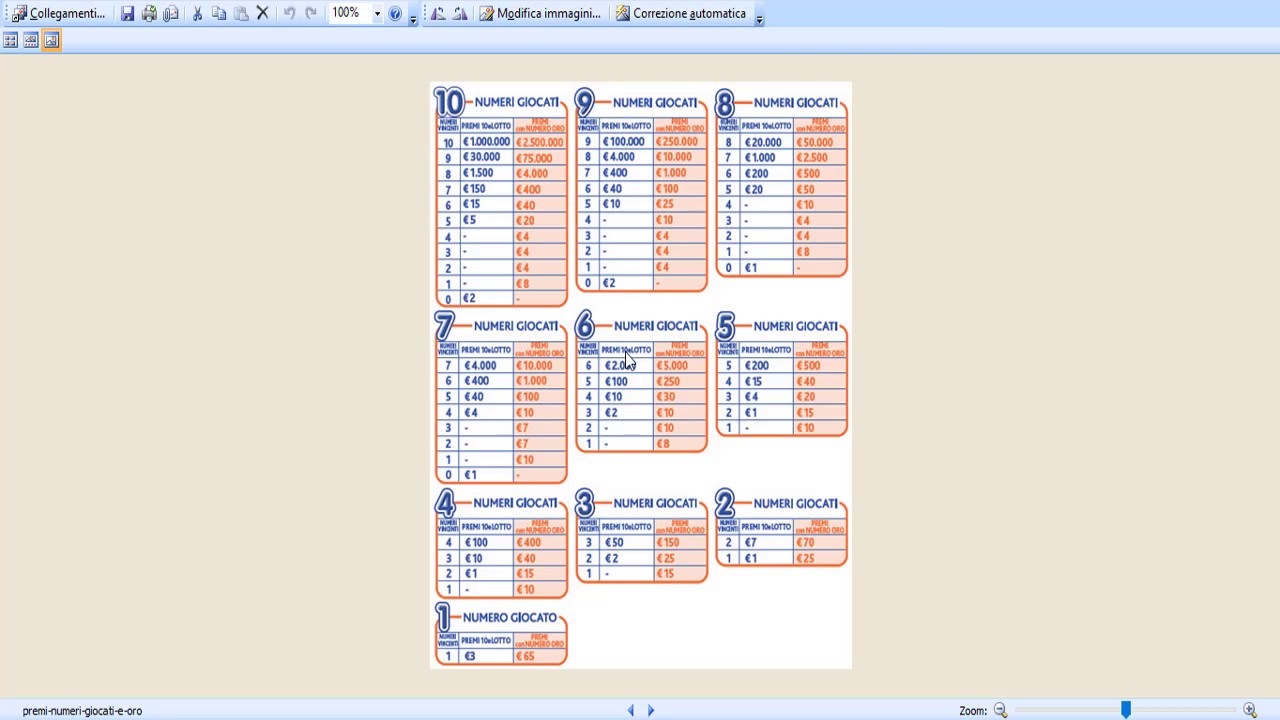Click the '1 NUMERO GIOCATO' heading
The image size is (1280, 720).
point(497,617)
